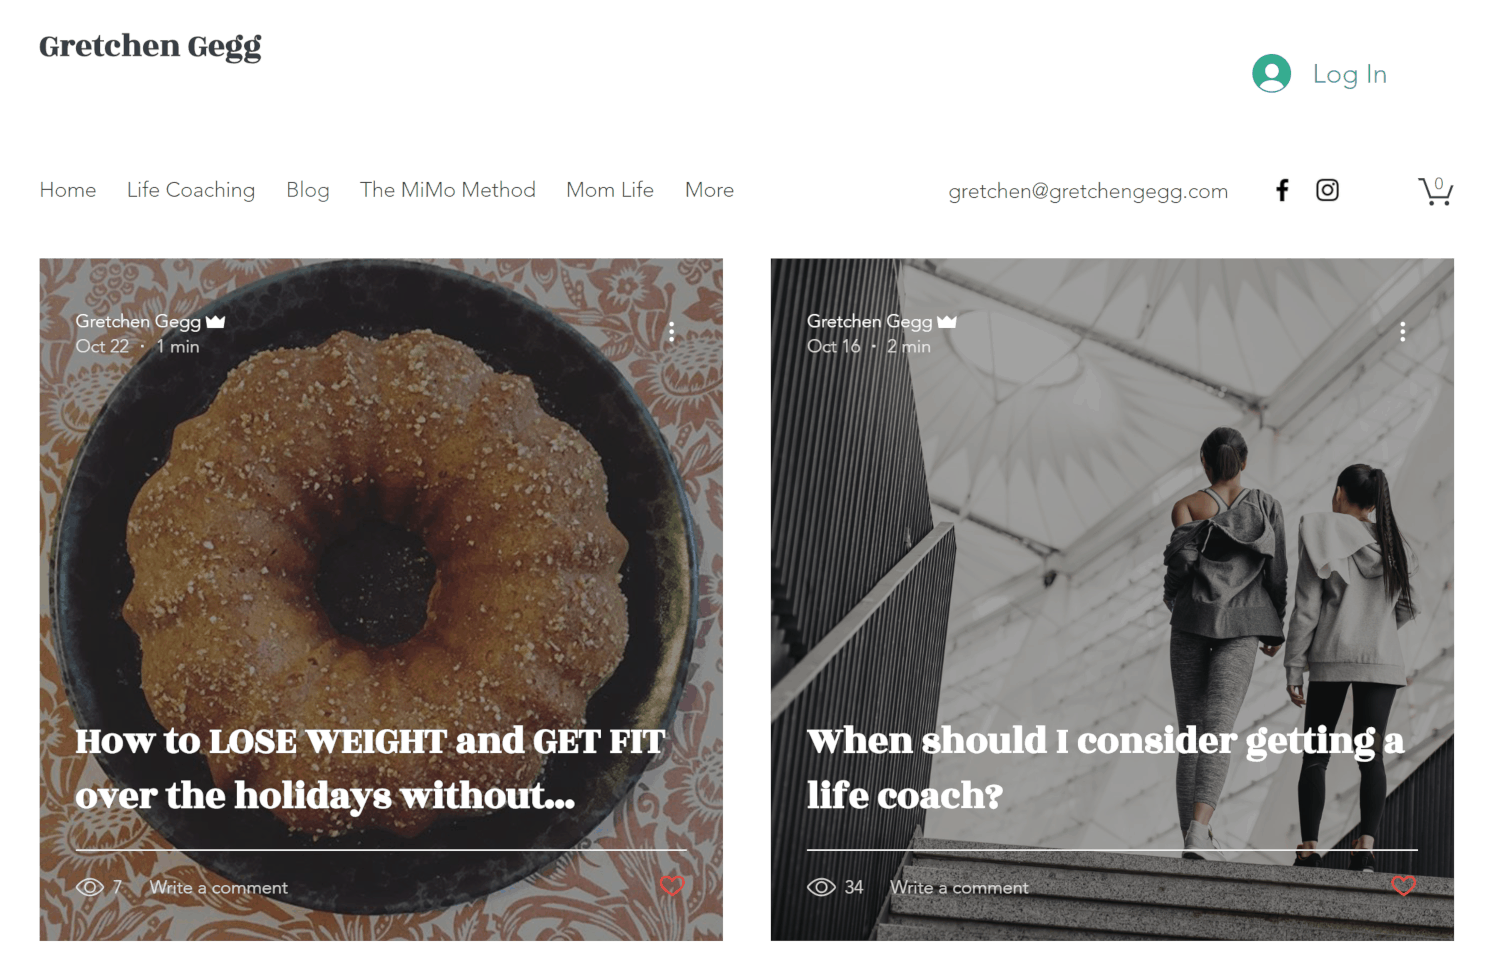This screenshot has height=963, width=1500.
Task: Write a comment on life coach post
Action: (x=959, y=887)
